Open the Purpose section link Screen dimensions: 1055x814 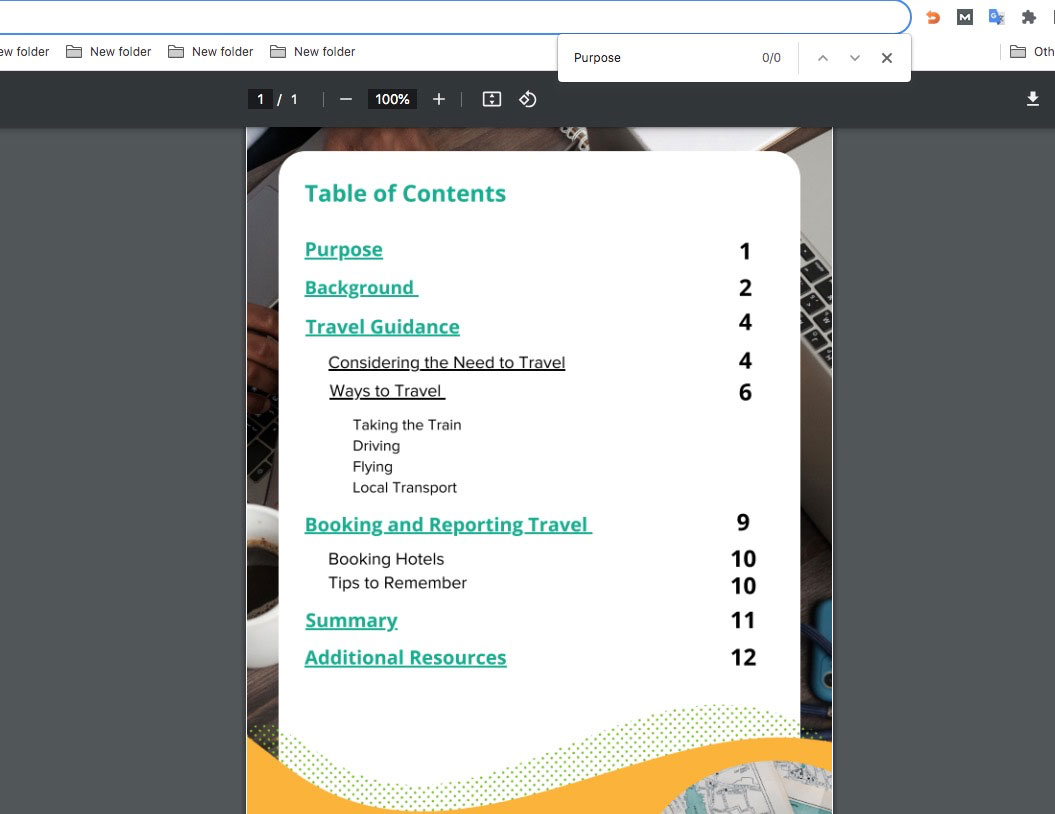(x=344, y=250)
